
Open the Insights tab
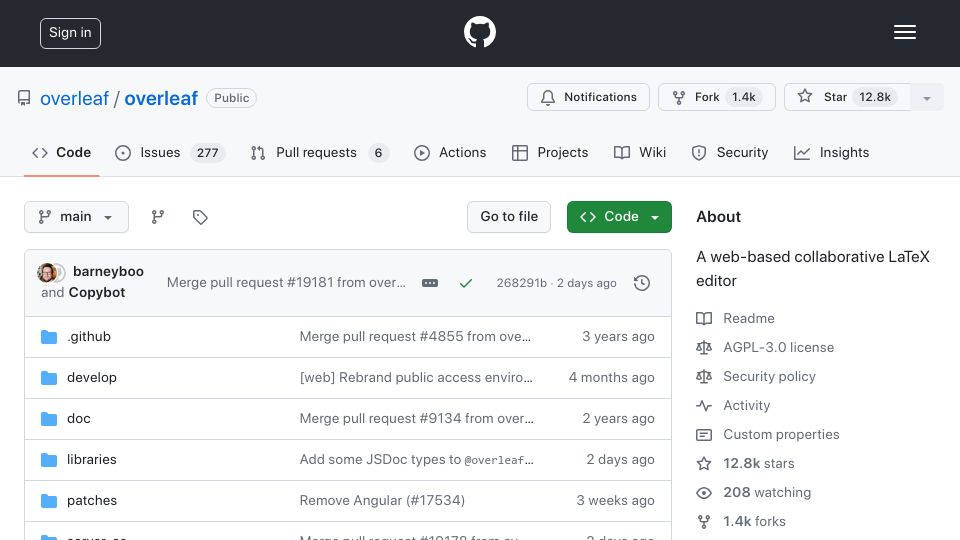pyautogui.click(x=831, y=152)
